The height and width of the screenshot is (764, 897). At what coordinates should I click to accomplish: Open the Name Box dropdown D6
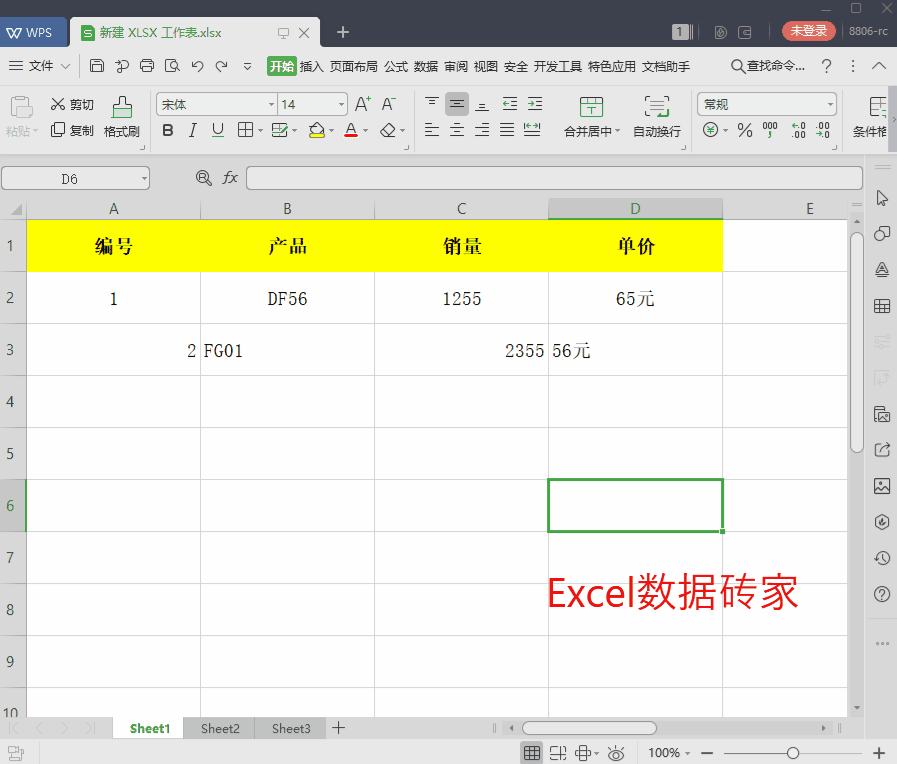click(144, 178)
